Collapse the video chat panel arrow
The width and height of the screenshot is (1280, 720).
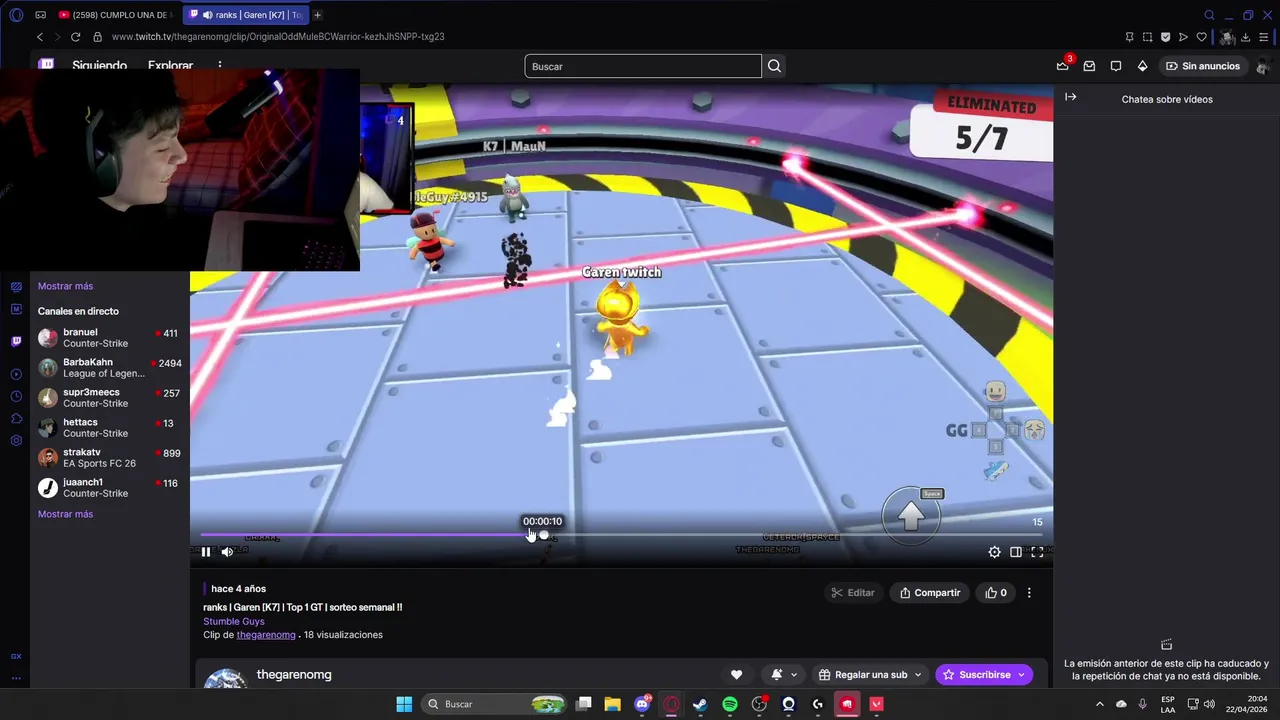point(1070,97)
